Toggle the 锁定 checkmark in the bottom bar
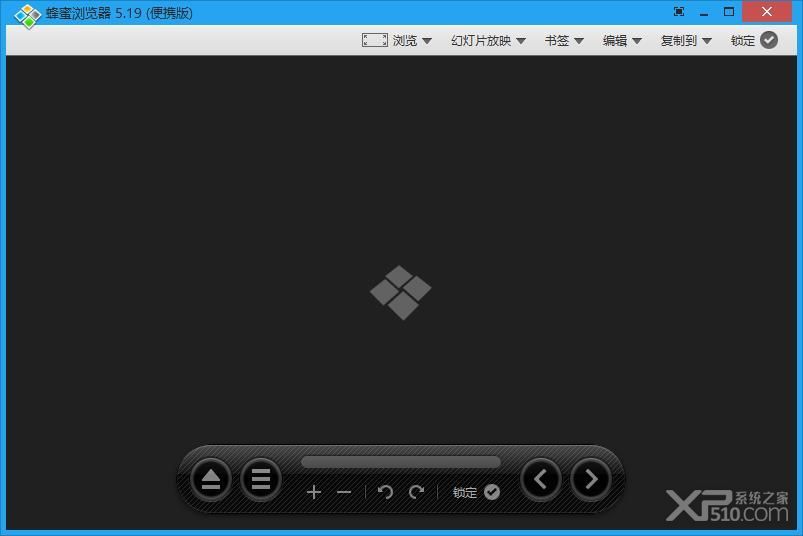 [x=492, y=492]
